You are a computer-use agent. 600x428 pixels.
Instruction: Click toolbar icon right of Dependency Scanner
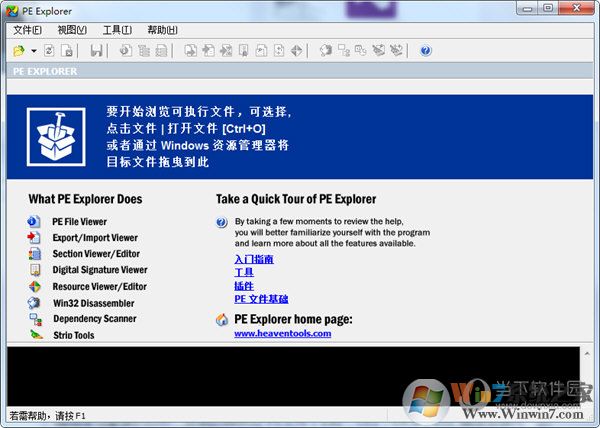pyautogui.click(x=361, y=50)
